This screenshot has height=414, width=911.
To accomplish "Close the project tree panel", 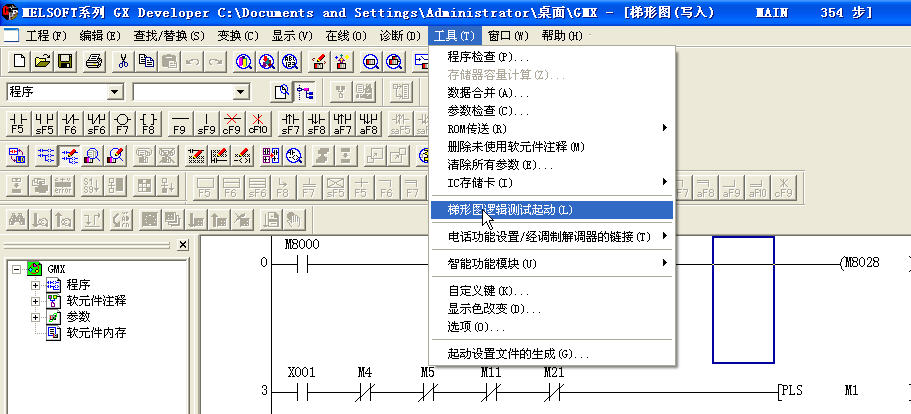I will click(182, 244).
